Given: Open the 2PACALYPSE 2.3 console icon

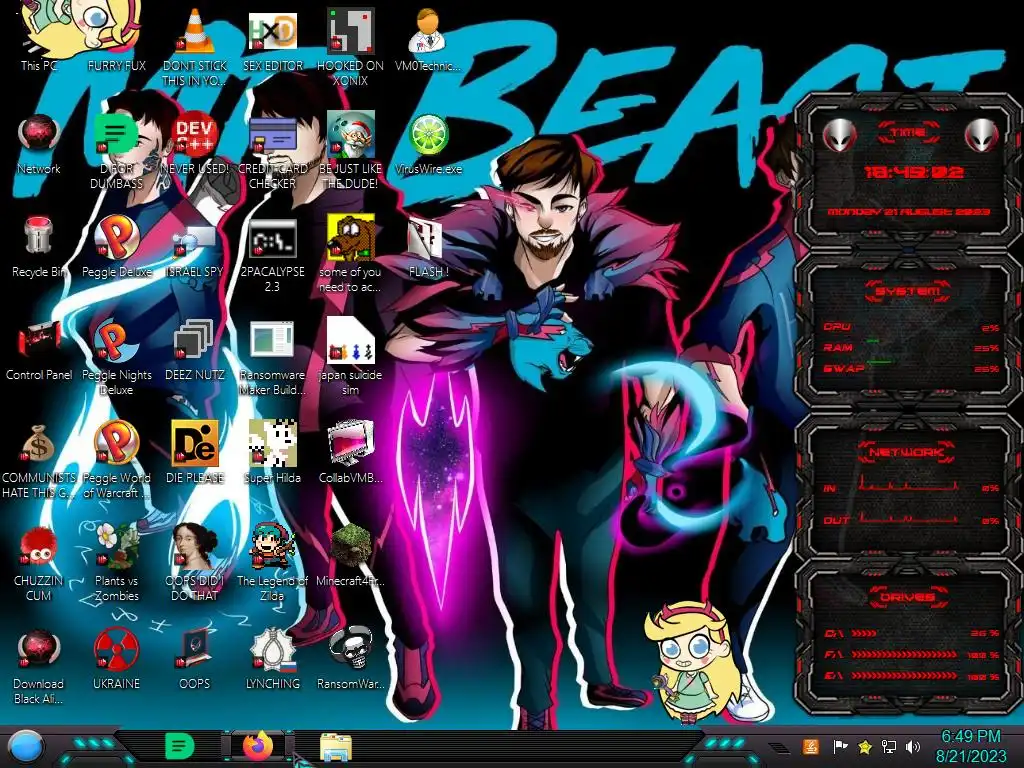Looking at the screenshot, I should [272, 238].
